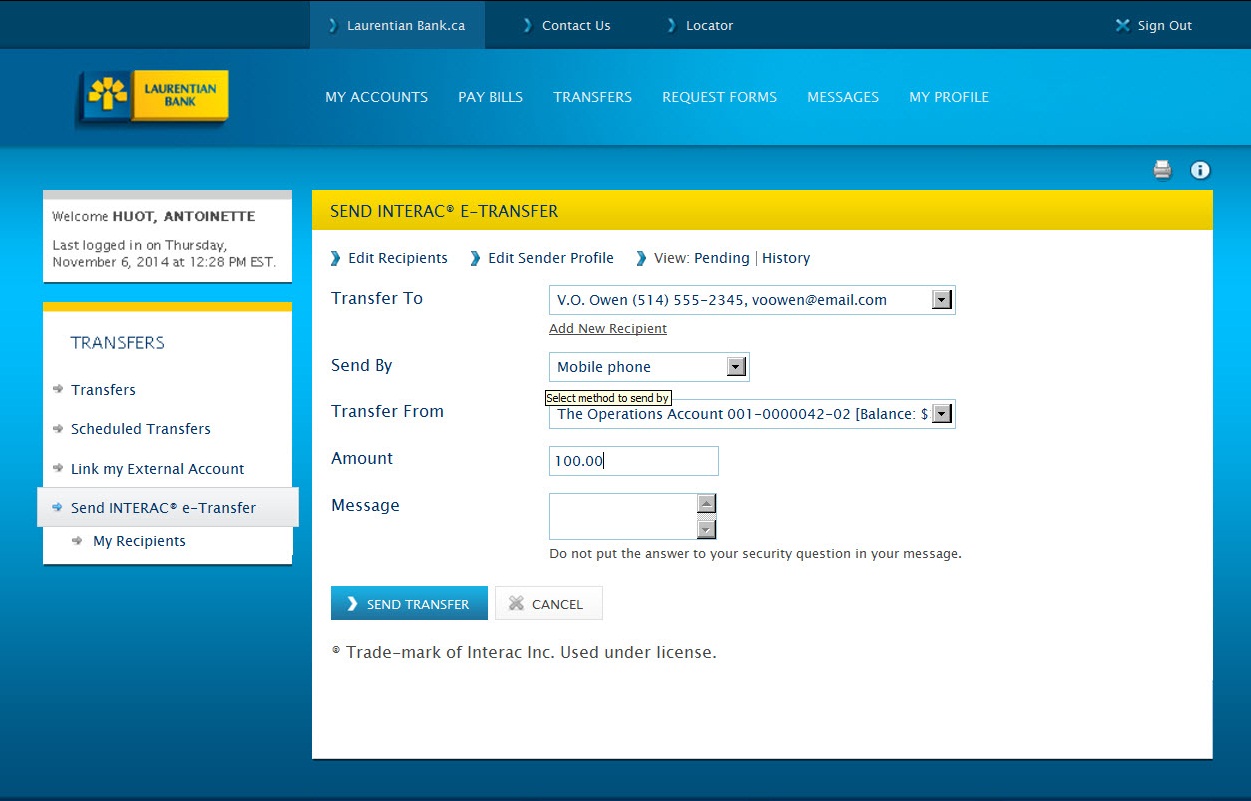Click Edit Sender Profile link
1251x801 pixels.
[551, 258]
